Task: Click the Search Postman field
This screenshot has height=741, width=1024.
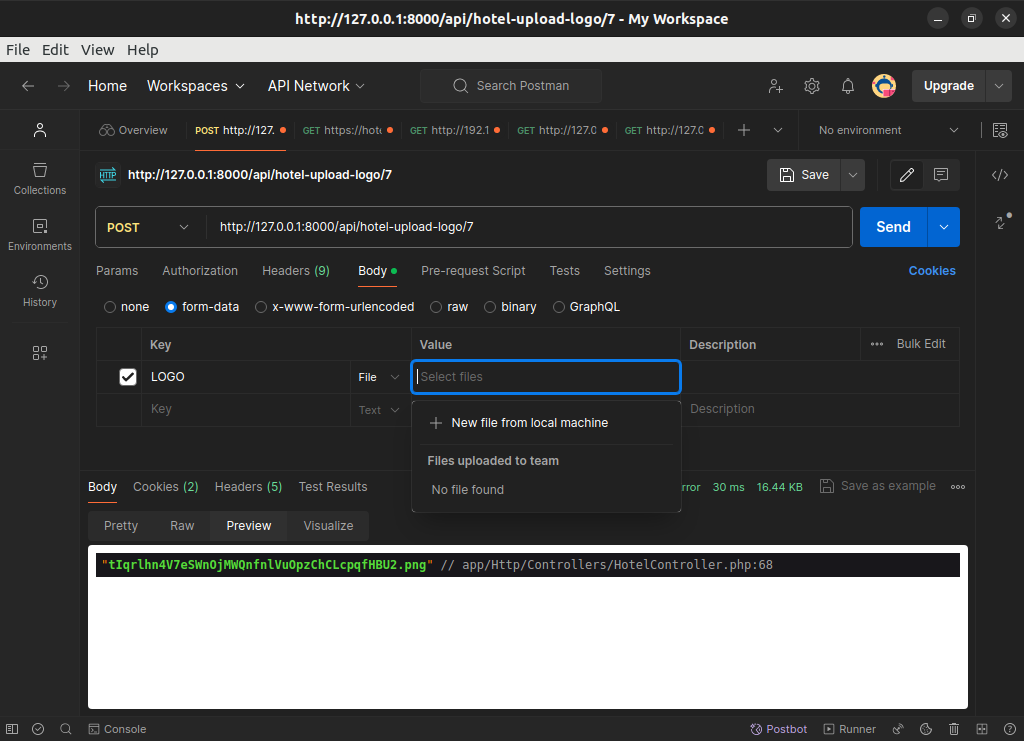Action: pos(511,86)
